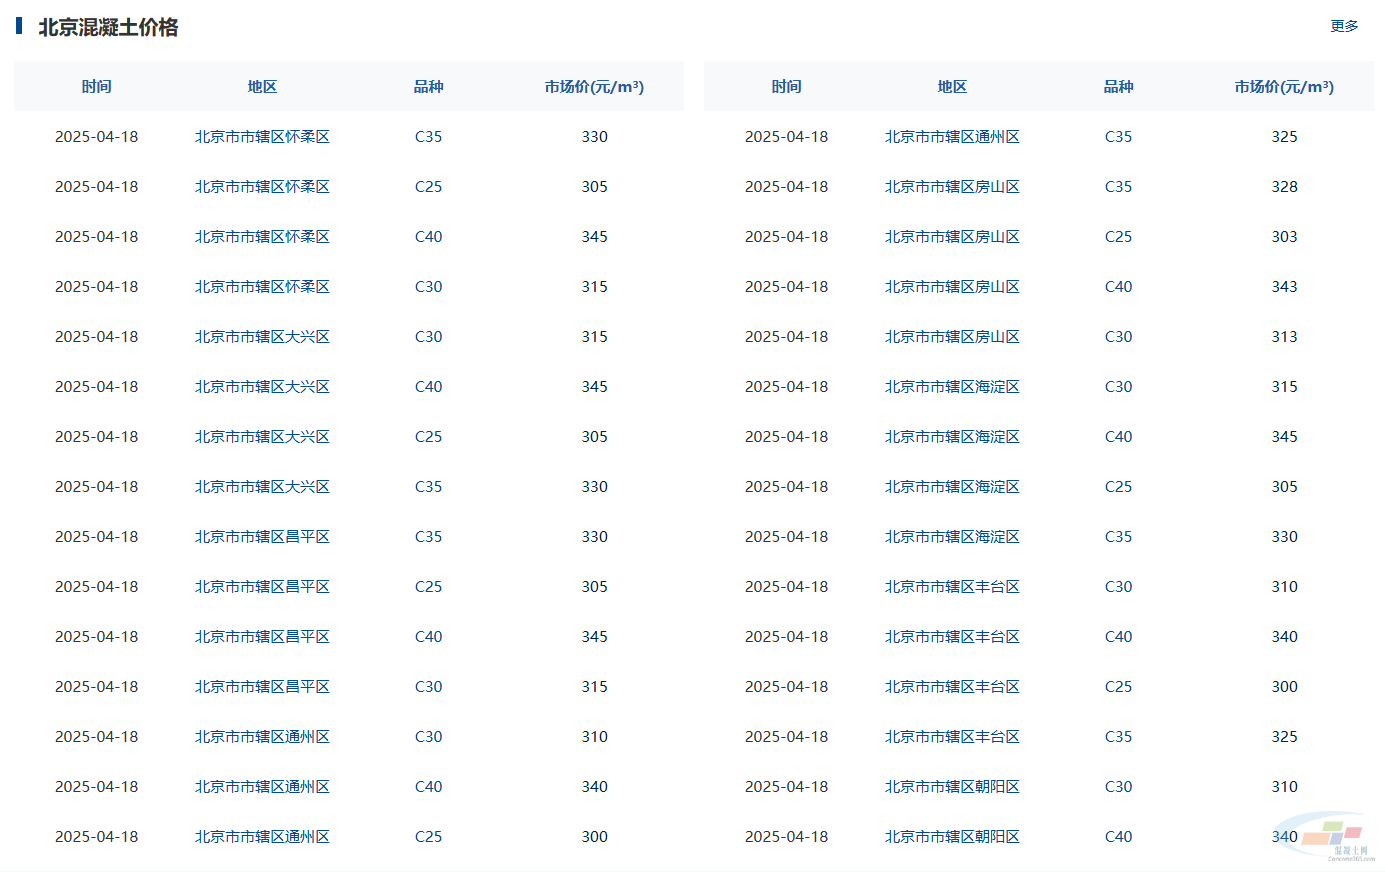Click 大兴区 region link priced 330
This screenshot has height=872, width=1385.
pos(262,487)
